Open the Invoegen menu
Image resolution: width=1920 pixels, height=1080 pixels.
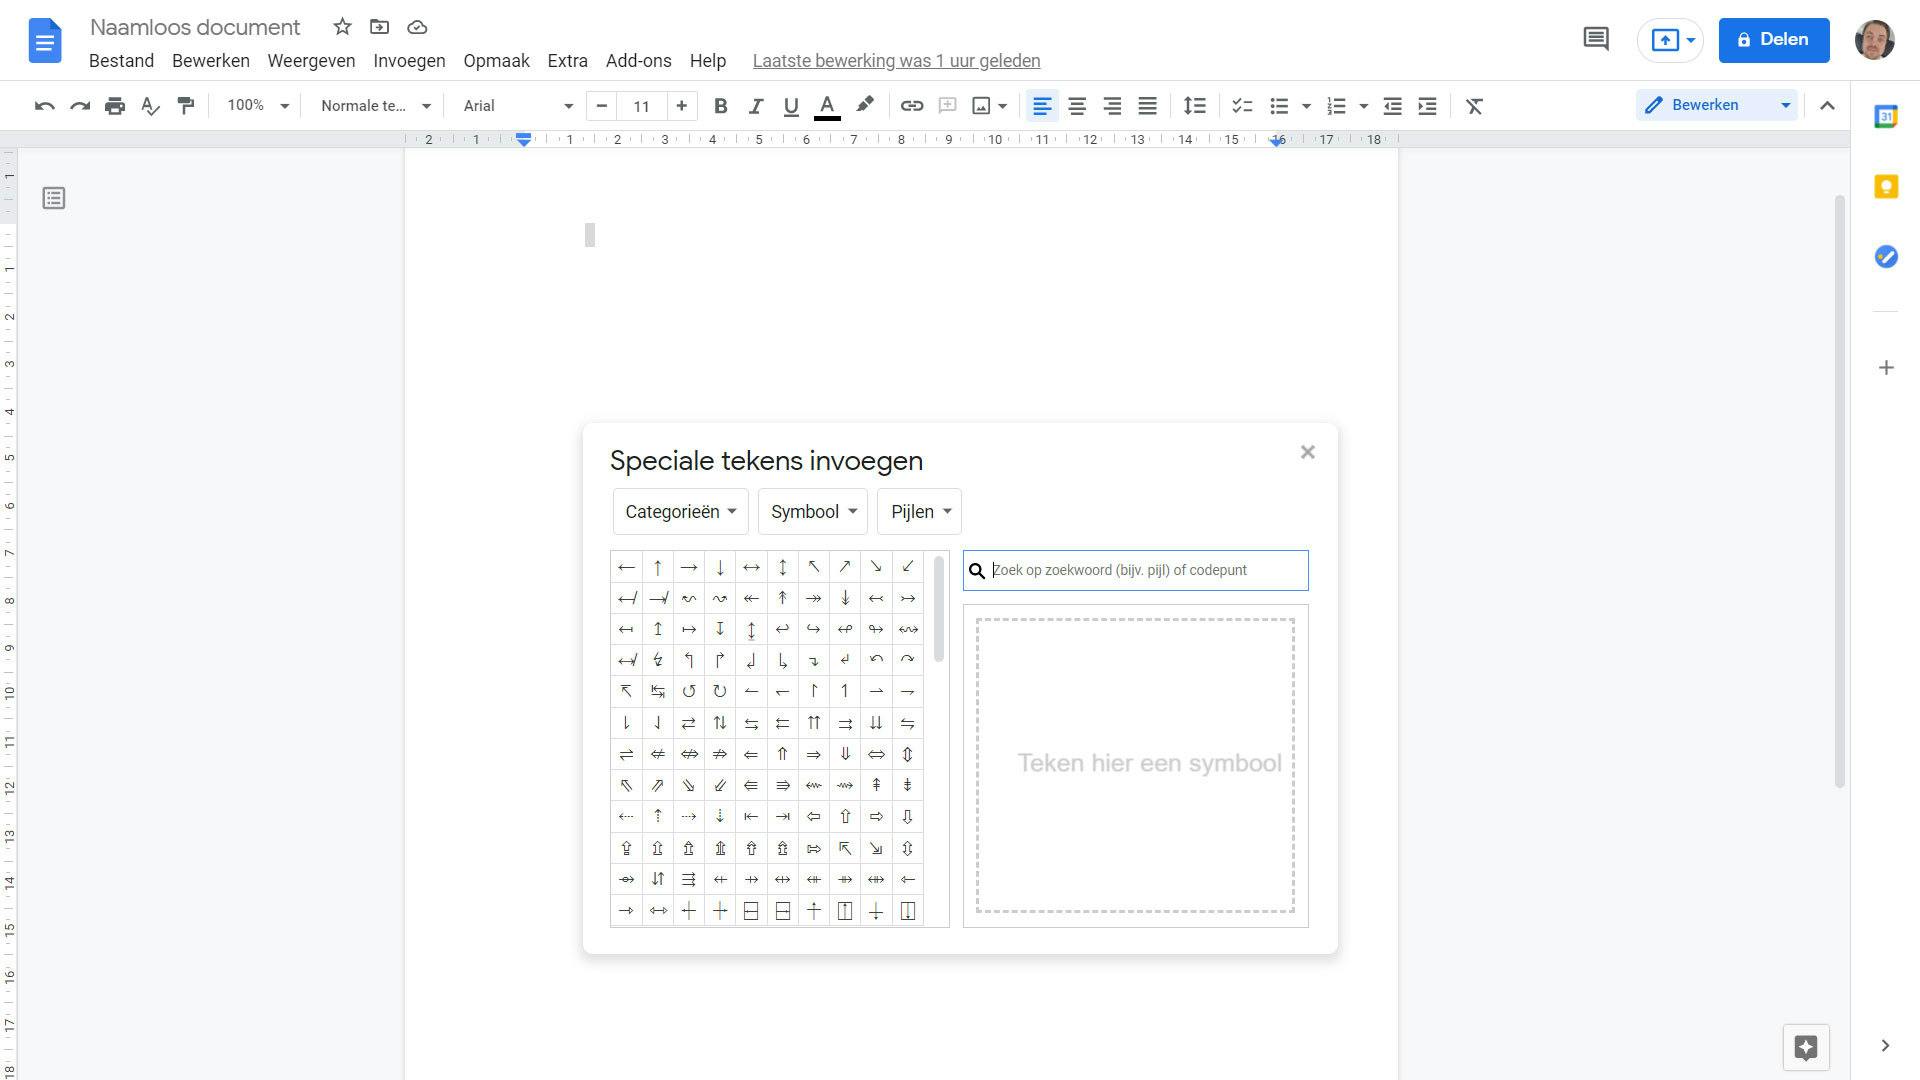point(409,61)
